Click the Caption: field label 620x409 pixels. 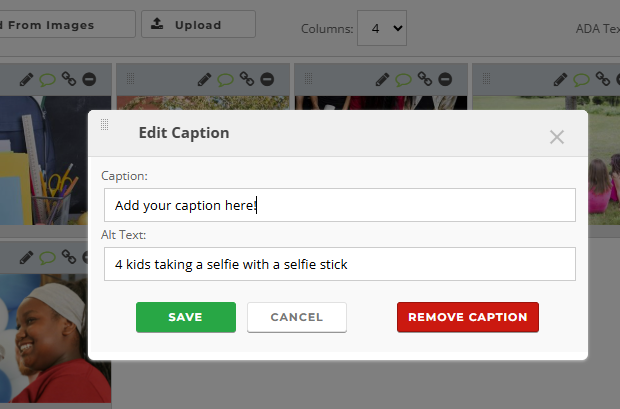click(124, 176)
